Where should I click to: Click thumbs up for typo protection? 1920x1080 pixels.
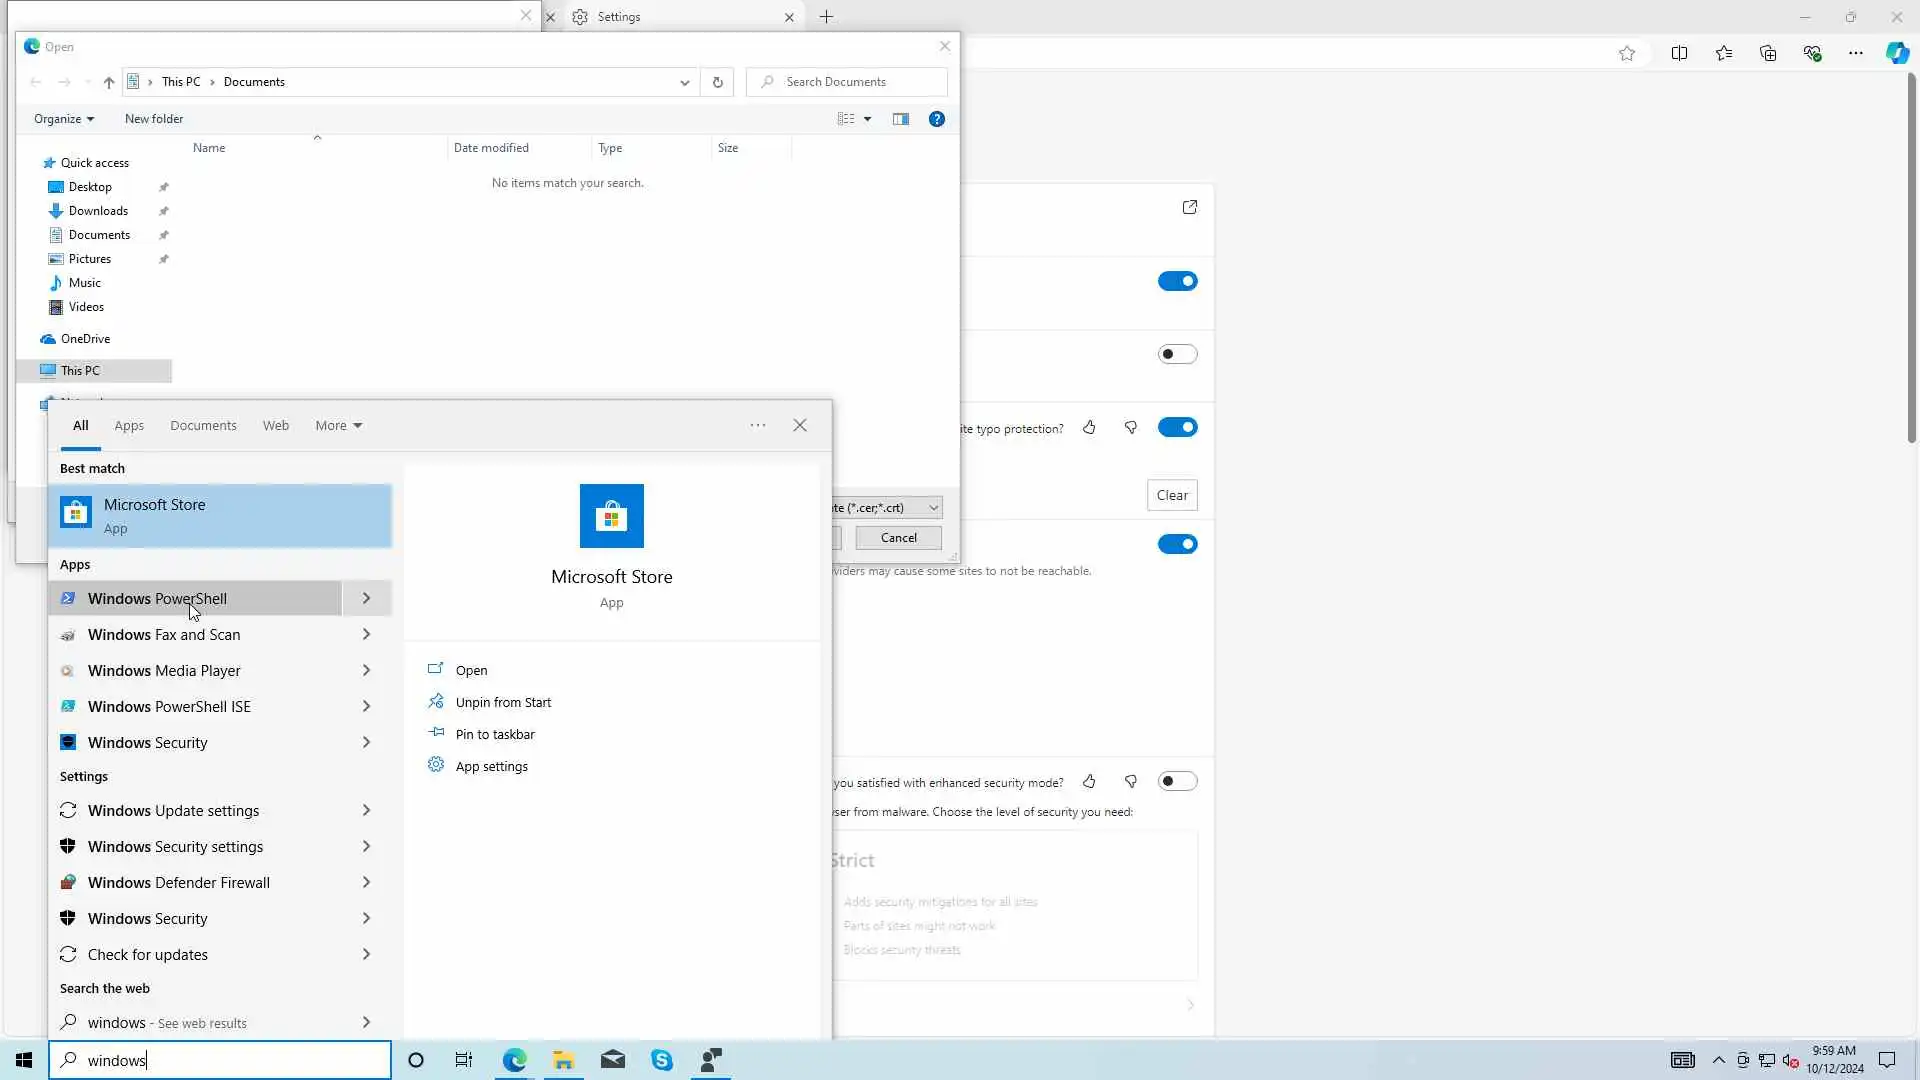(1089, 428)
